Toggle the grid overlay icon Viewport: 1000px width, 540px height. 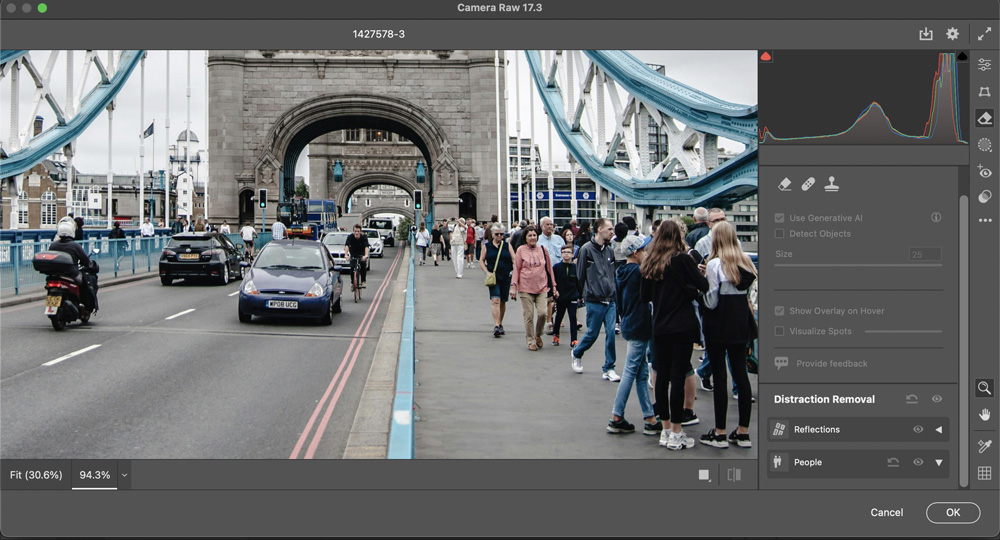[x=985, y=473]
